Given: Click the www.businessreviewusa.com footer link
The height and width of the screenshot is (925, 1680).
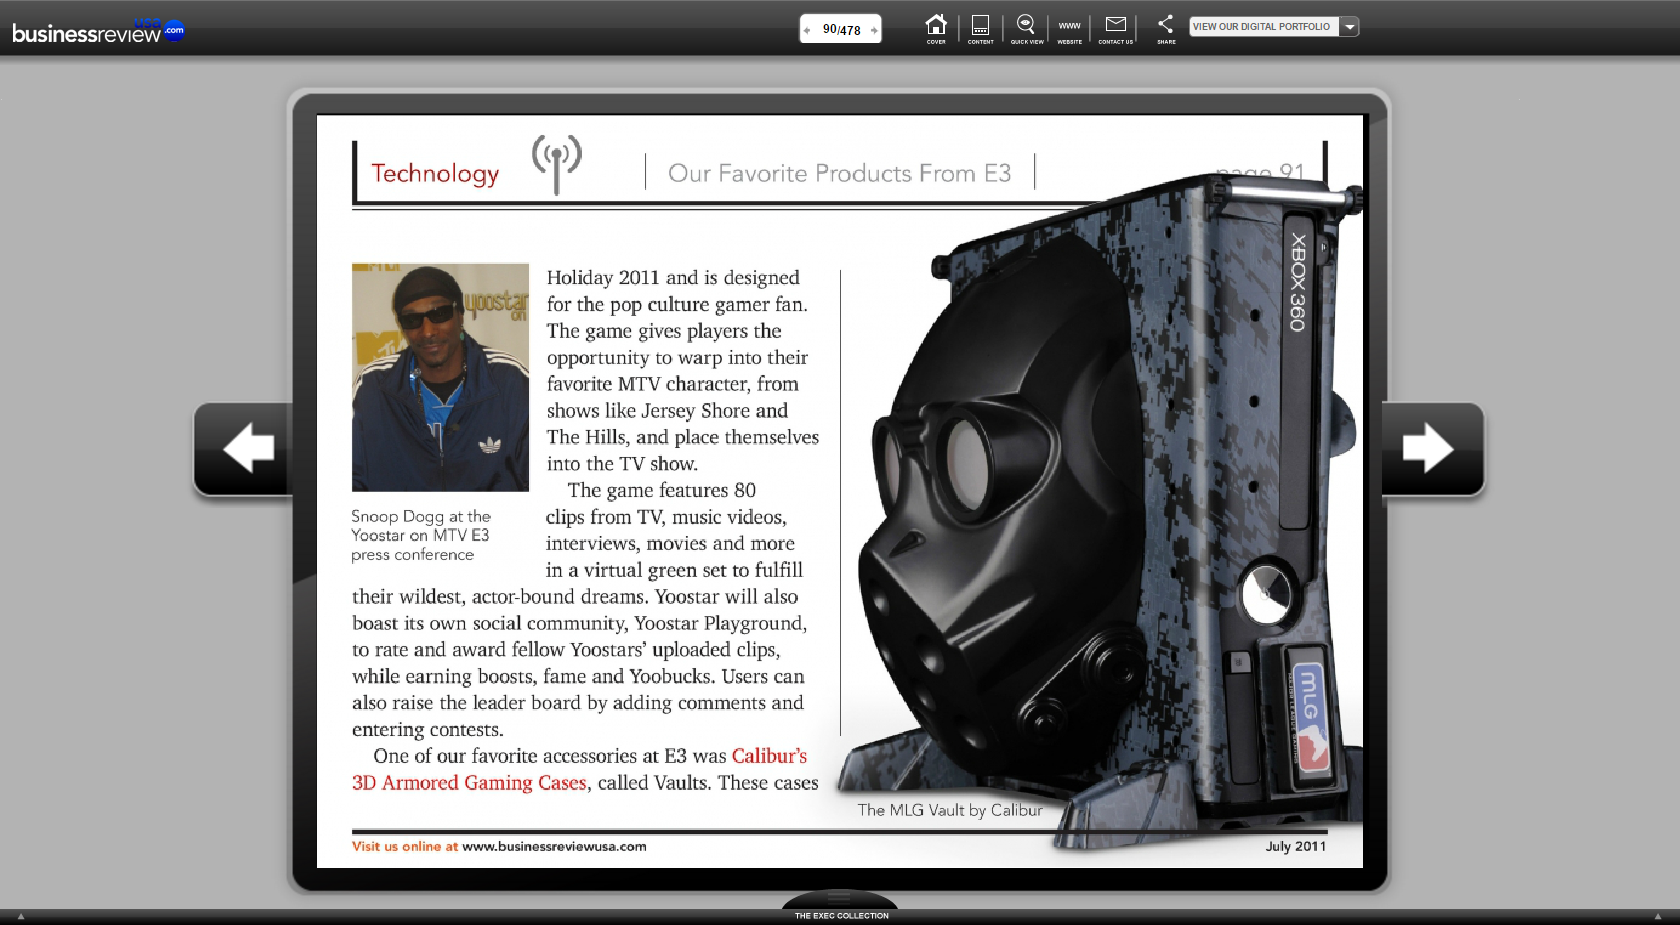Looking at the screenshot, I should [554, 847].
